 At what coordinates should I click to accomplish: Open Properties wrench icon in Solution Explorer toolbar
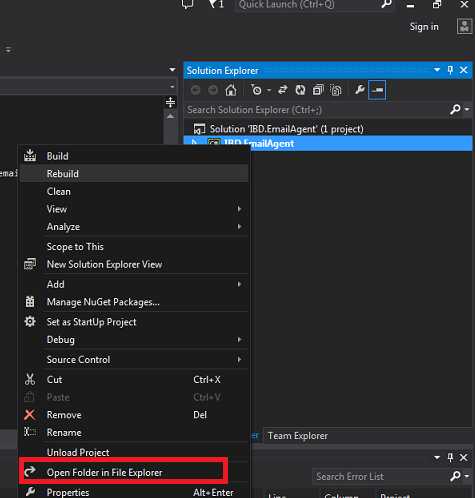coord(360,90)
